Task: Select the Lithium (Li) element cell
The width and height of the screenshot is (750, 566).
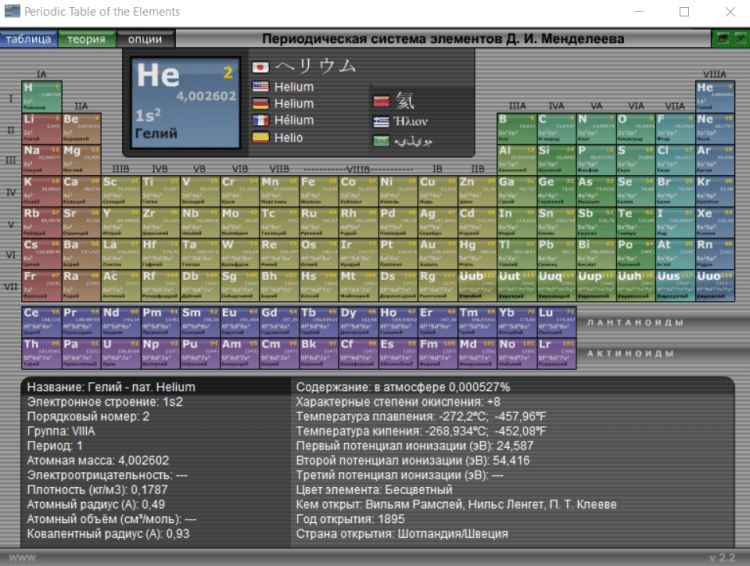Action: [42, 128]
